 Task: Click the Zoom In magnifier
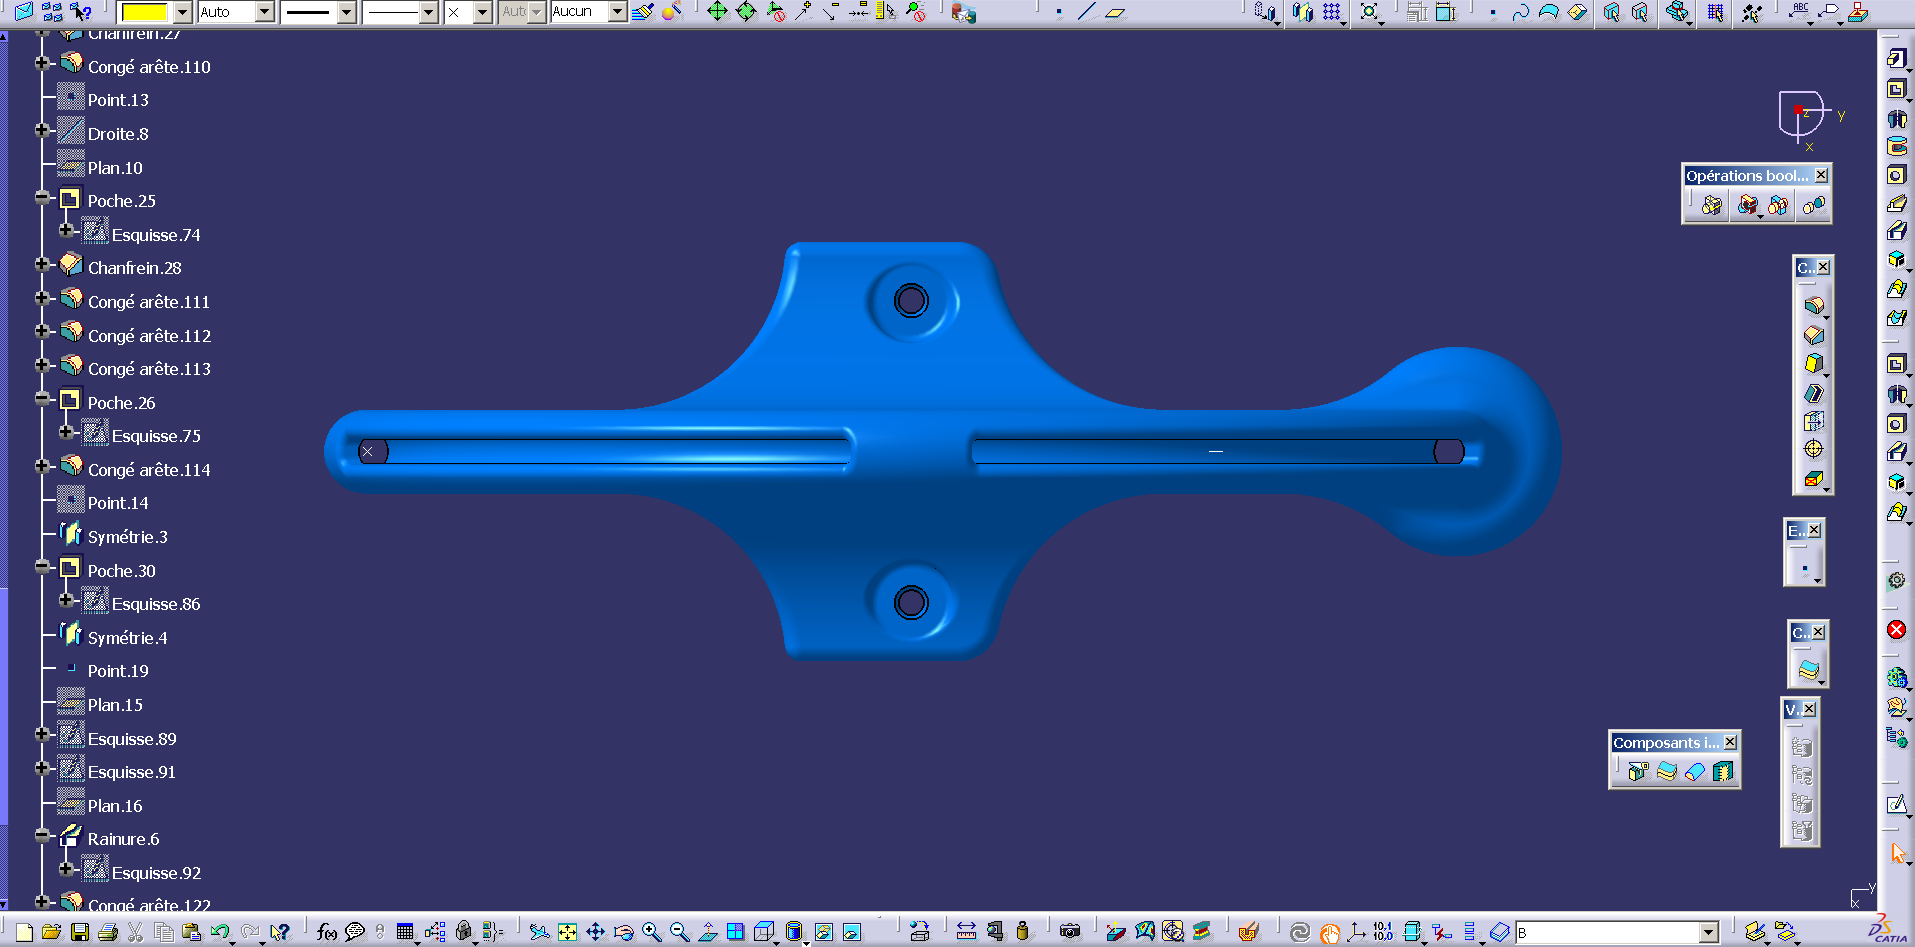coord(651,932)
